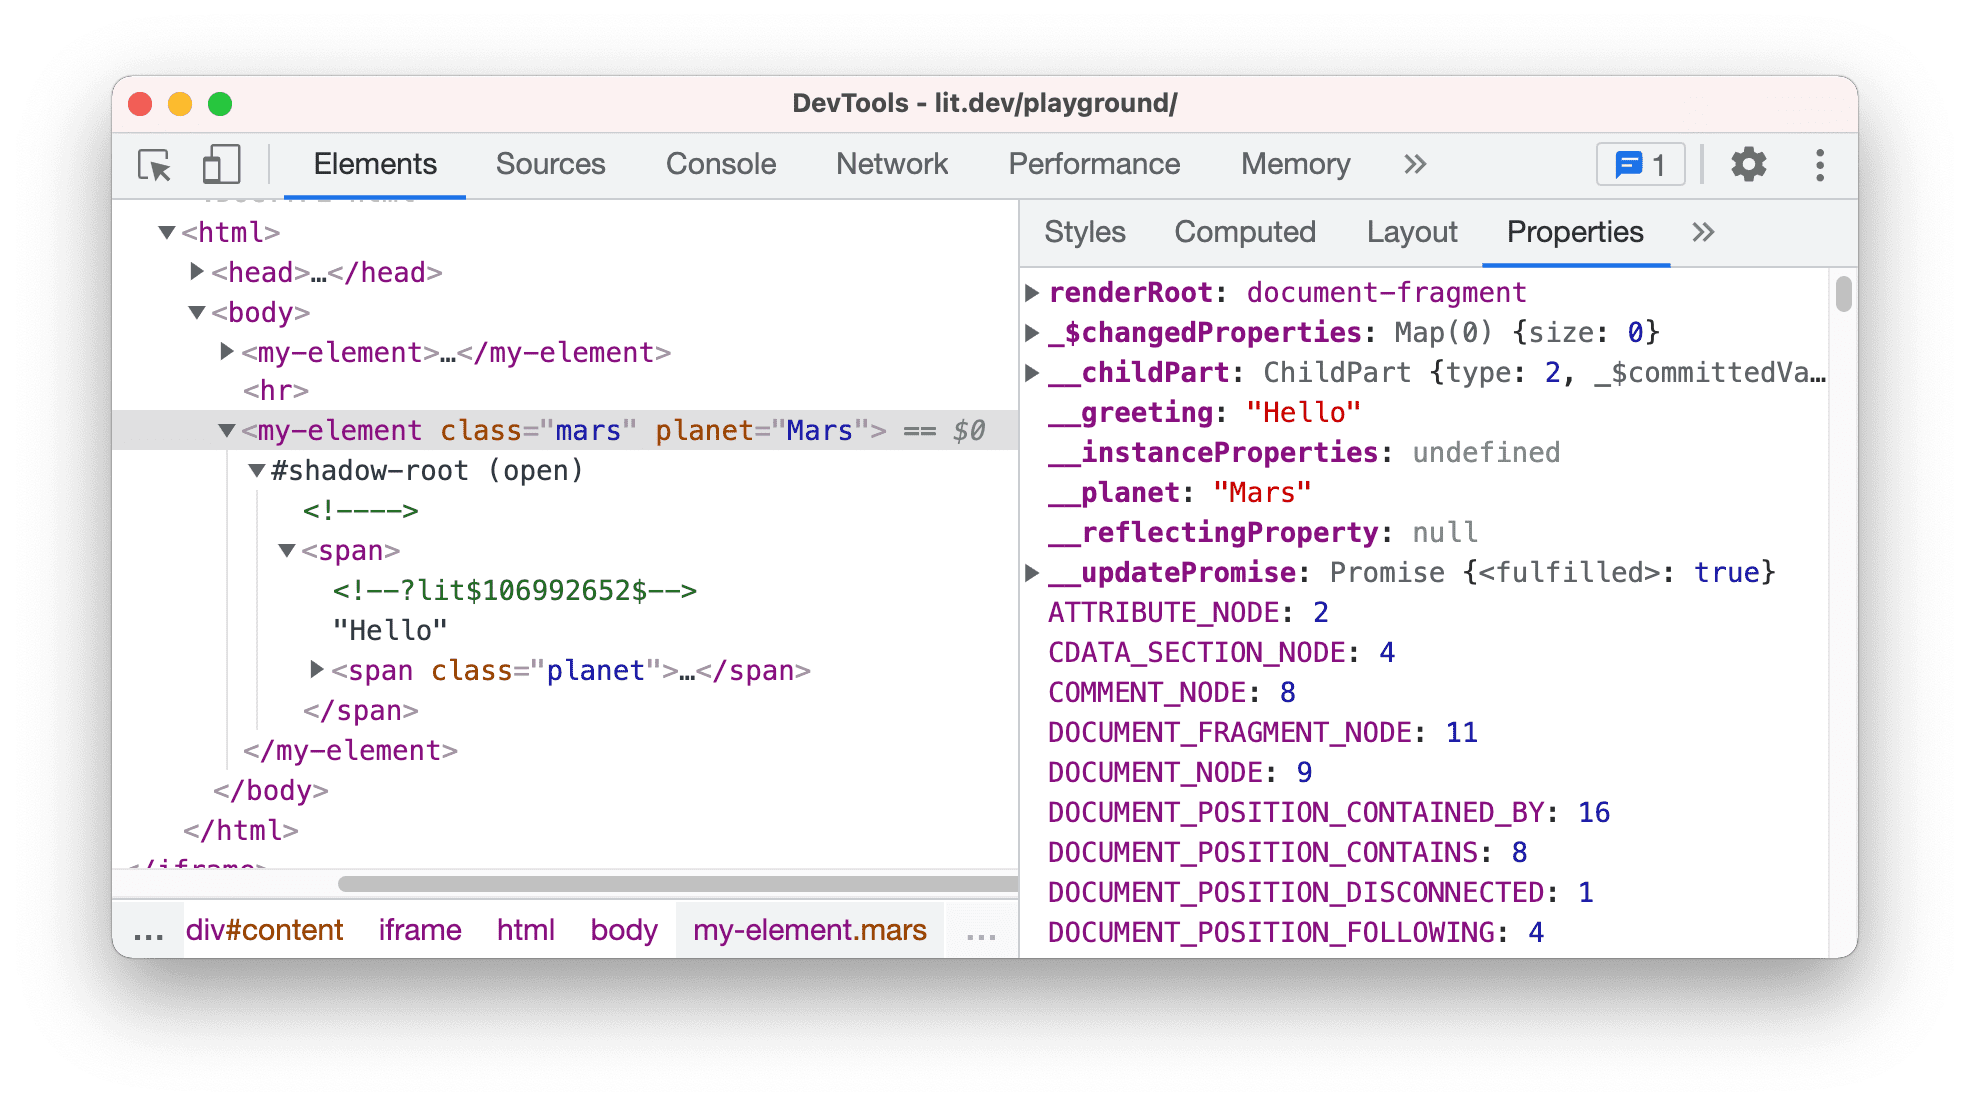Click the comment/feedback icon
This screenshot has width=1970, height=1106.
(1639, 164)
